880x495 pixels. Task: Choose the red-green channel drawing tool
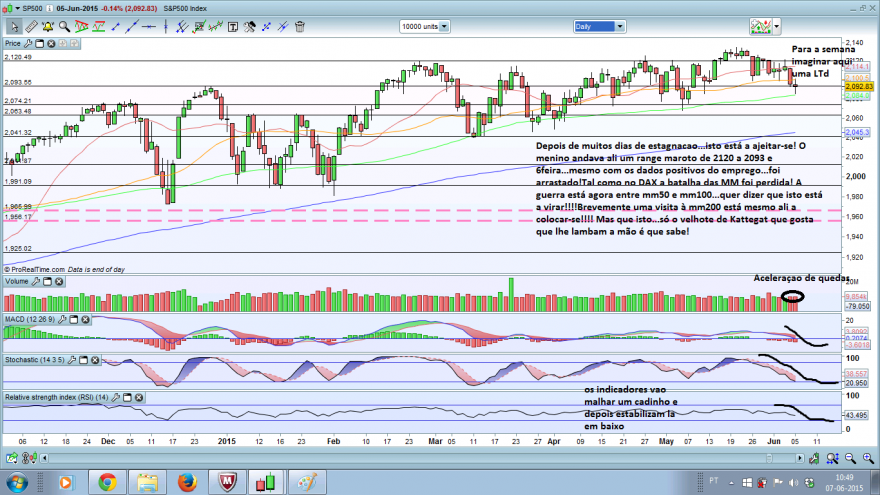coord(99,26)
